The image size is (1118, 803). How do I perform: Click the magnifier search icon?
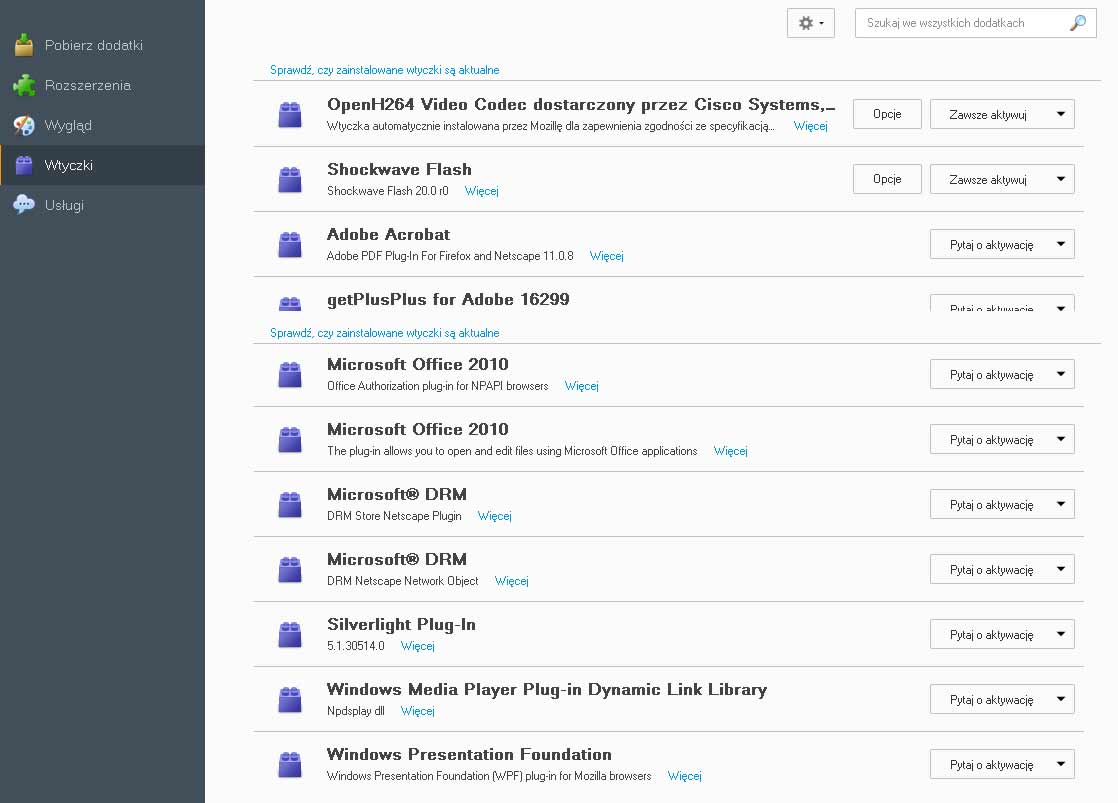click(1078, 23)
